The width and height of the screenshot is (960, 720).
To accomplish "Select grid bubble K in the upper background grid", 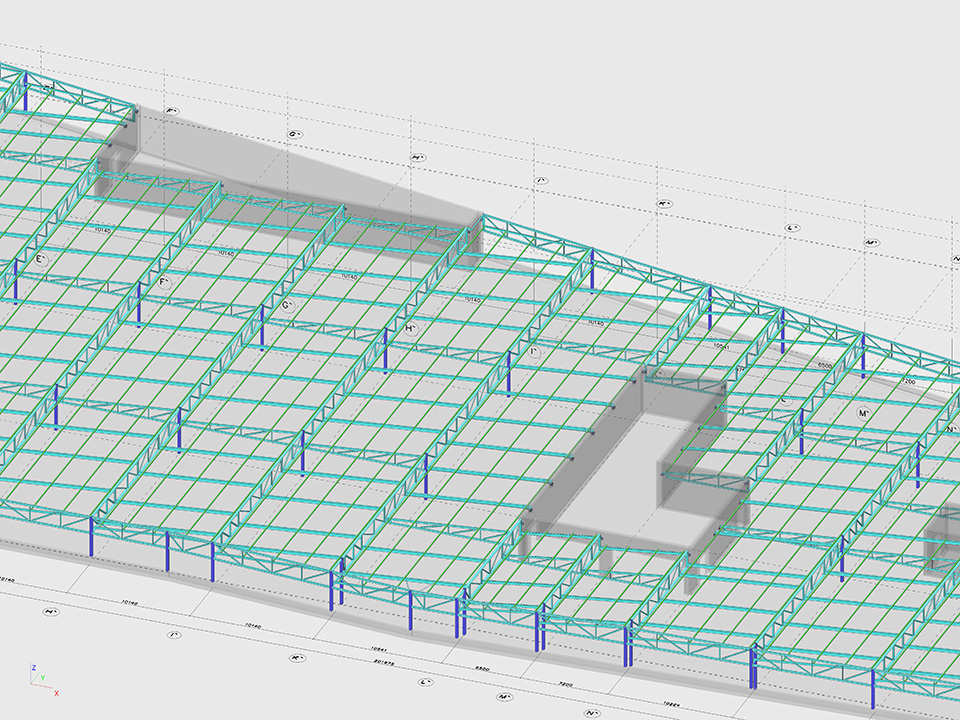I will (x=663, y=204).
